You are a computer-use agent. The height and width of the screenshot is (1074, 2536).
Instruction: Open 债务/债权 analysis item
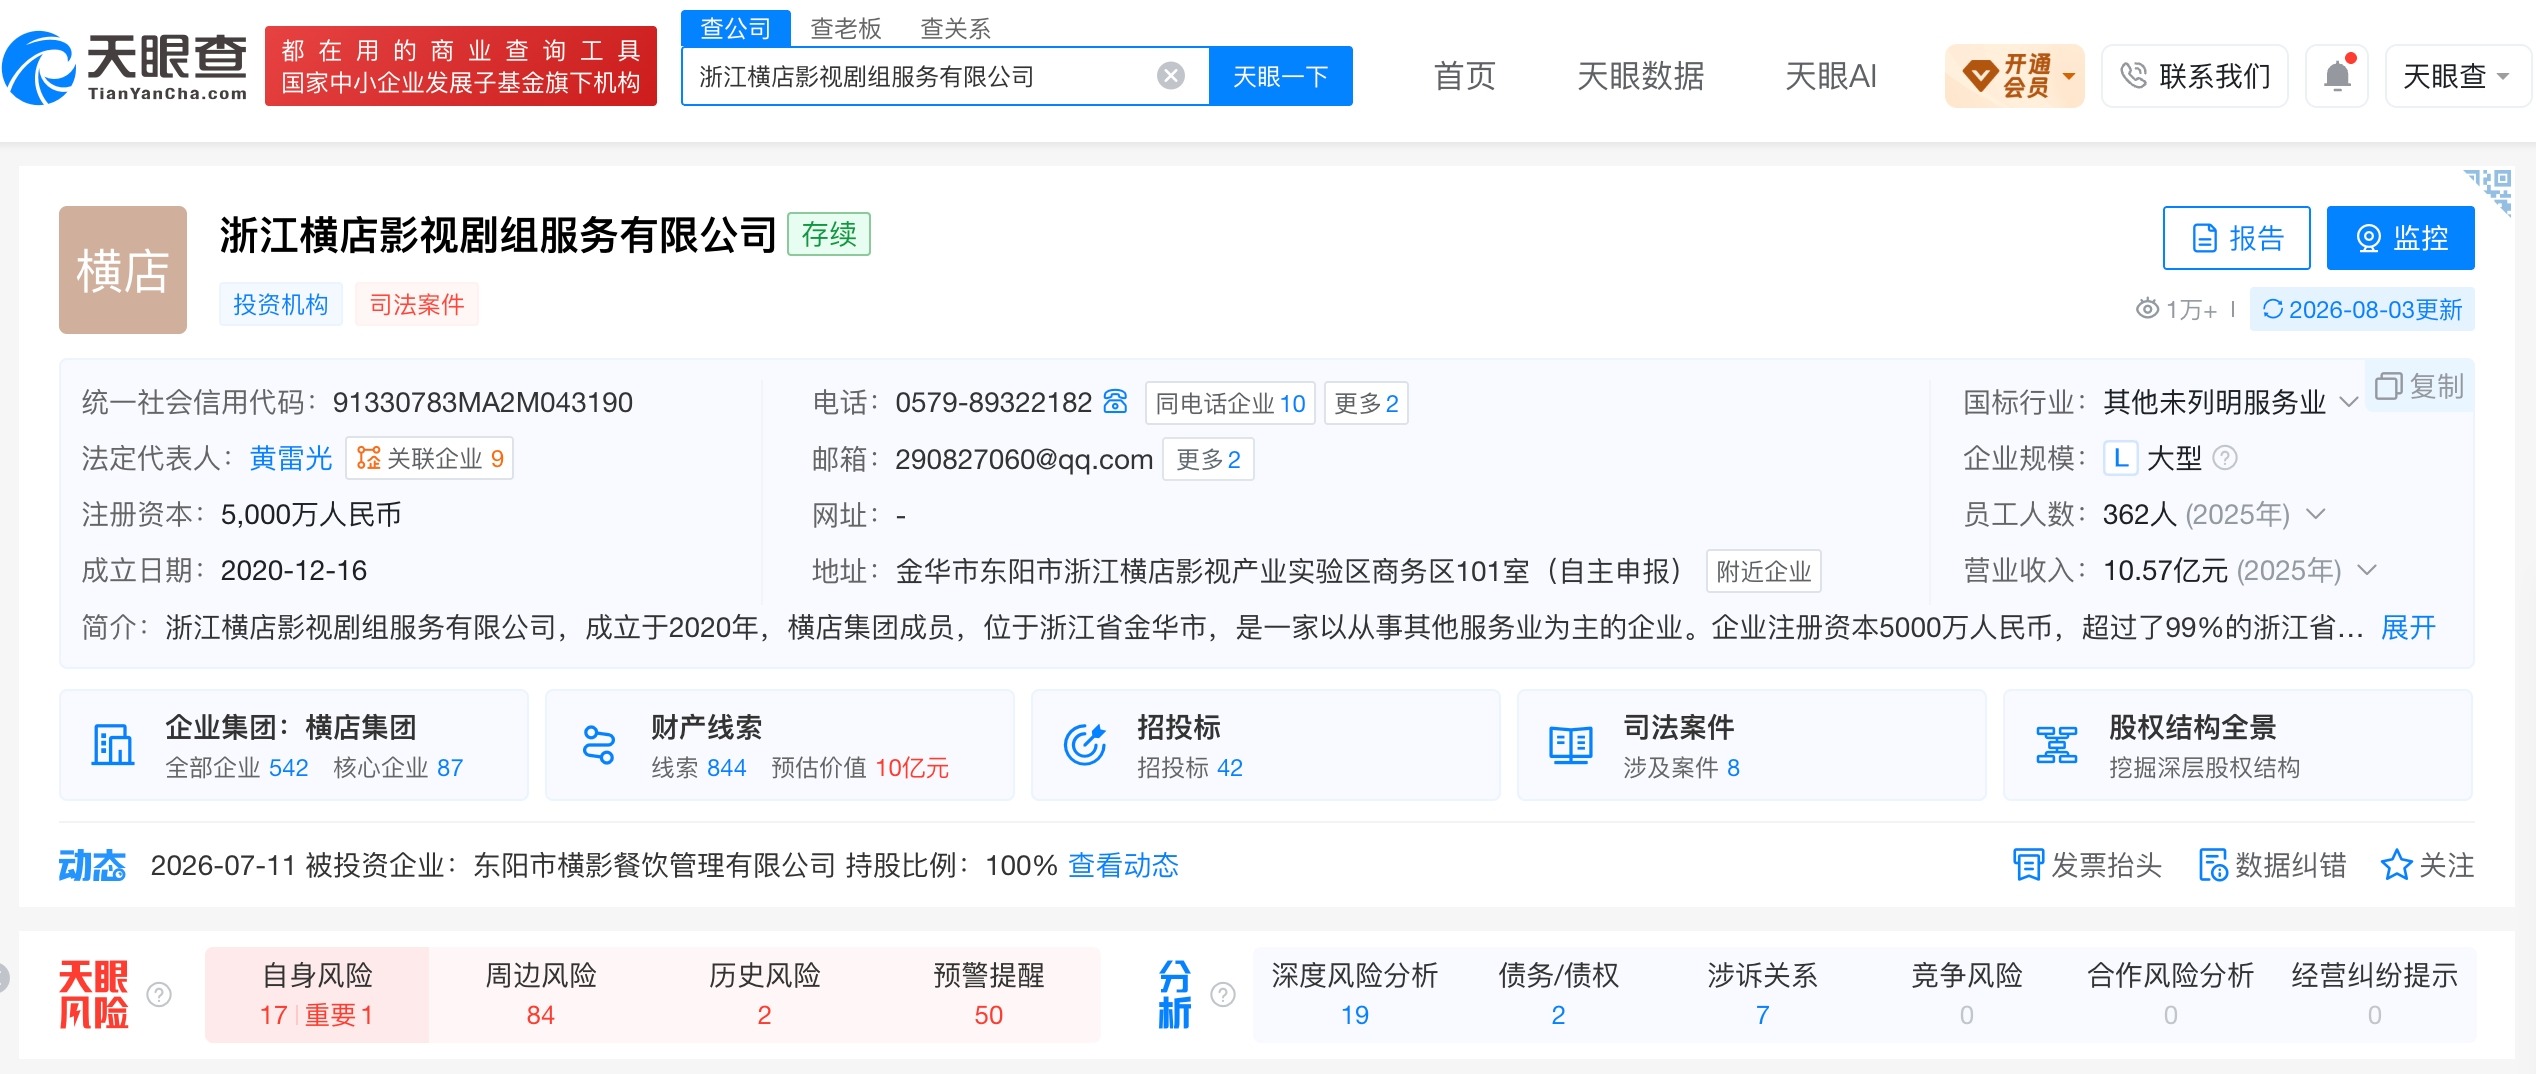(1559, 994)
